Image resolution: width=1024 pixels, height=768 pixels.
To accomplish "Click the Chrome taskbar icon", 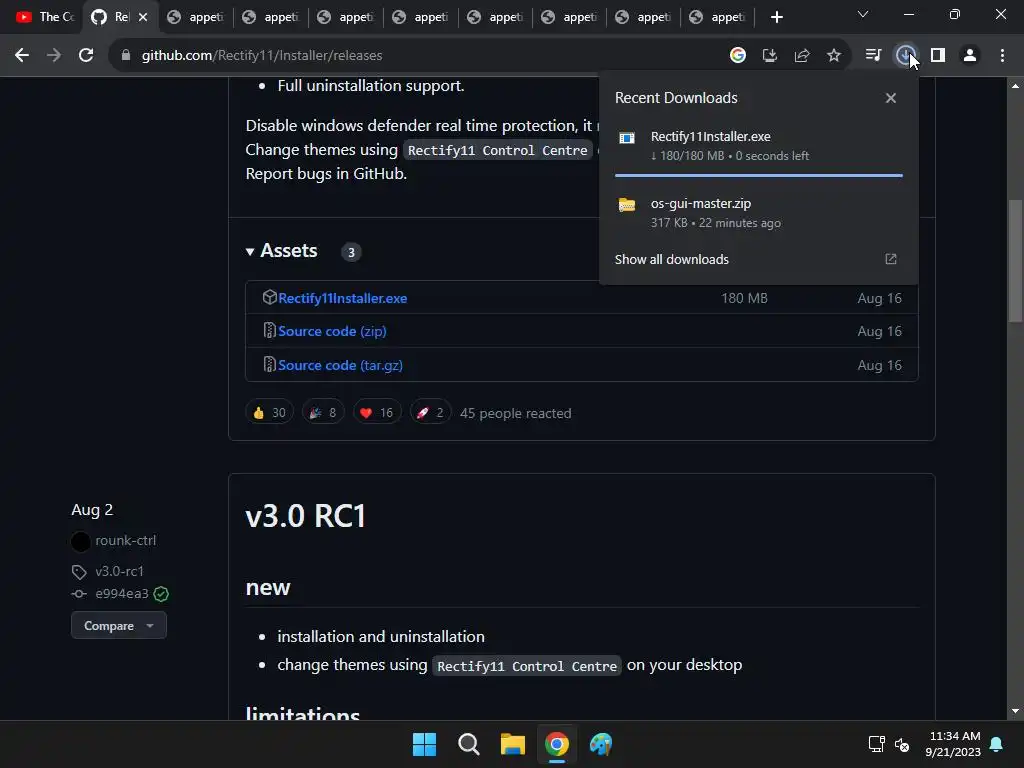I will point(556,744).
